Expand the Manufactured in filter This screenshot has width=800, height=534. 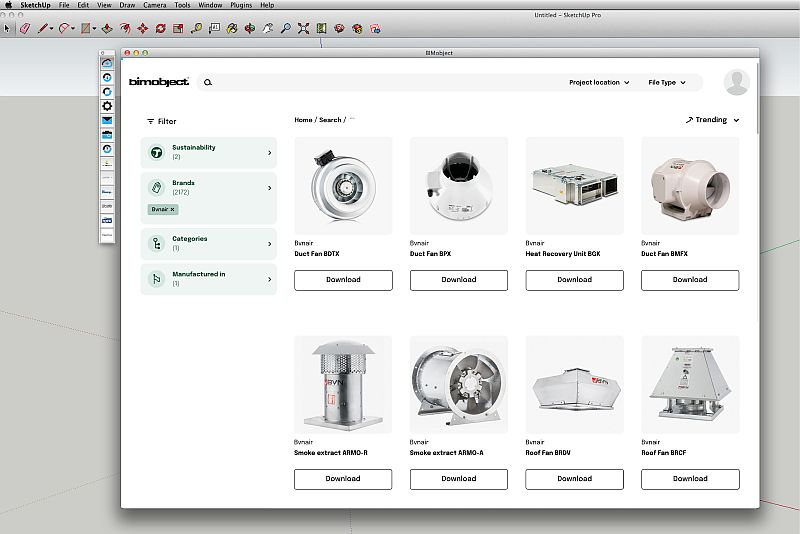[209, 279]
